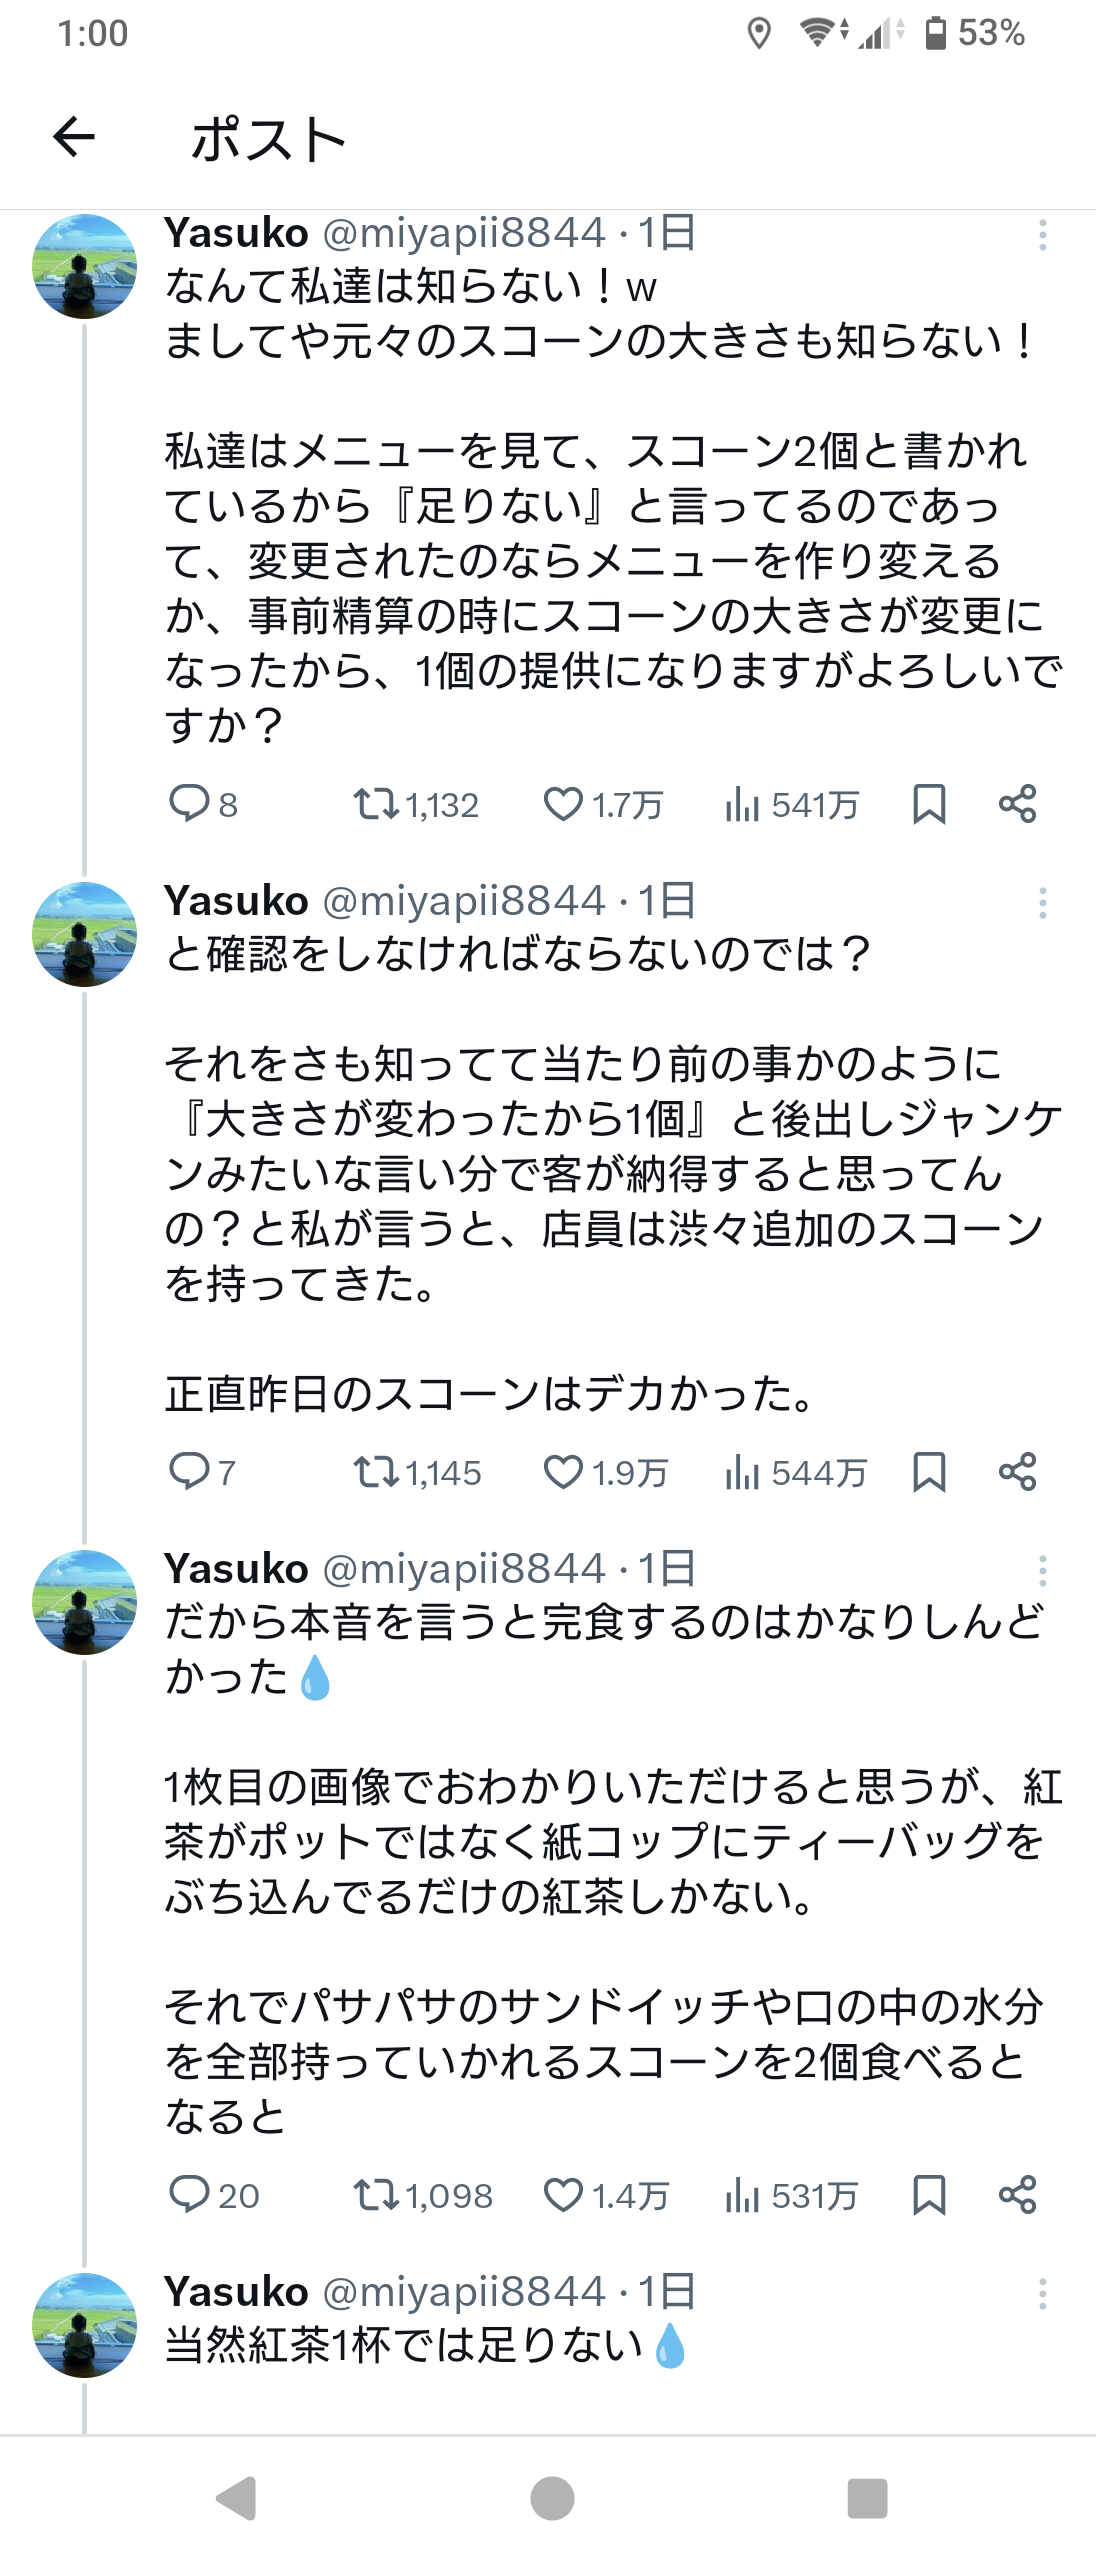1096x2560 pixels.
Task: Open more options on third Yasuko post
Action: pos(1042,1571)
